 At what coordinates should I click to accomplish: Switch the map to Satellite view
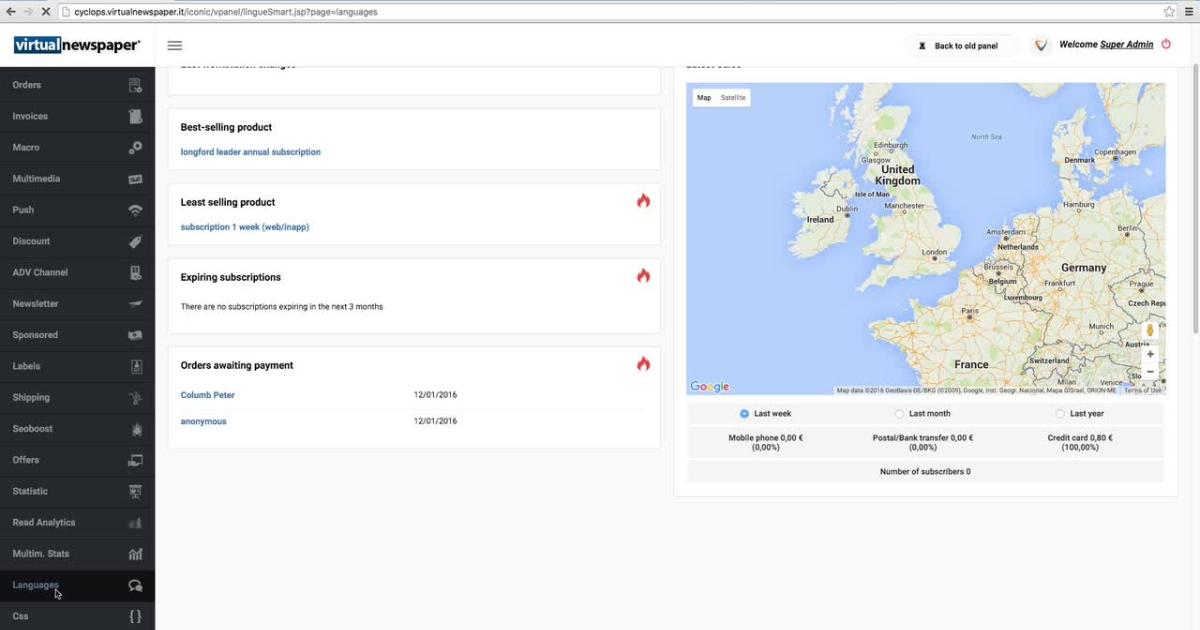pyautogui.click(x=733, y=98)
